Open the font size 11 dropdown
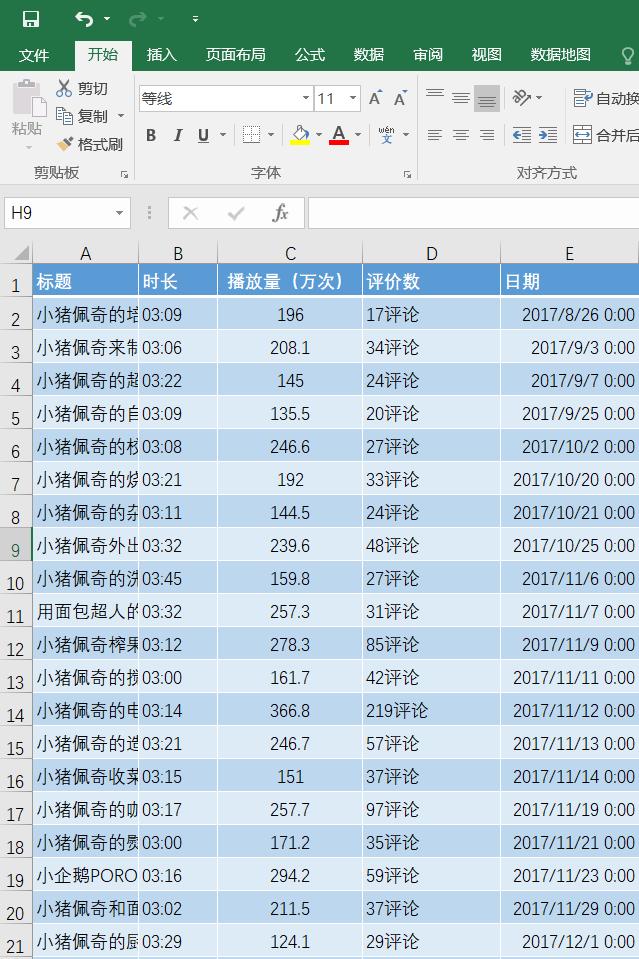 [x=353, y=98]
